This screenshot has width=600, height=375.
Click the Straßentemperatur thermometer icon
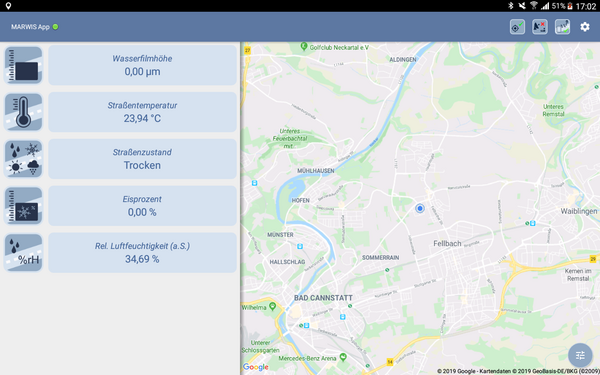pos(23,112)
